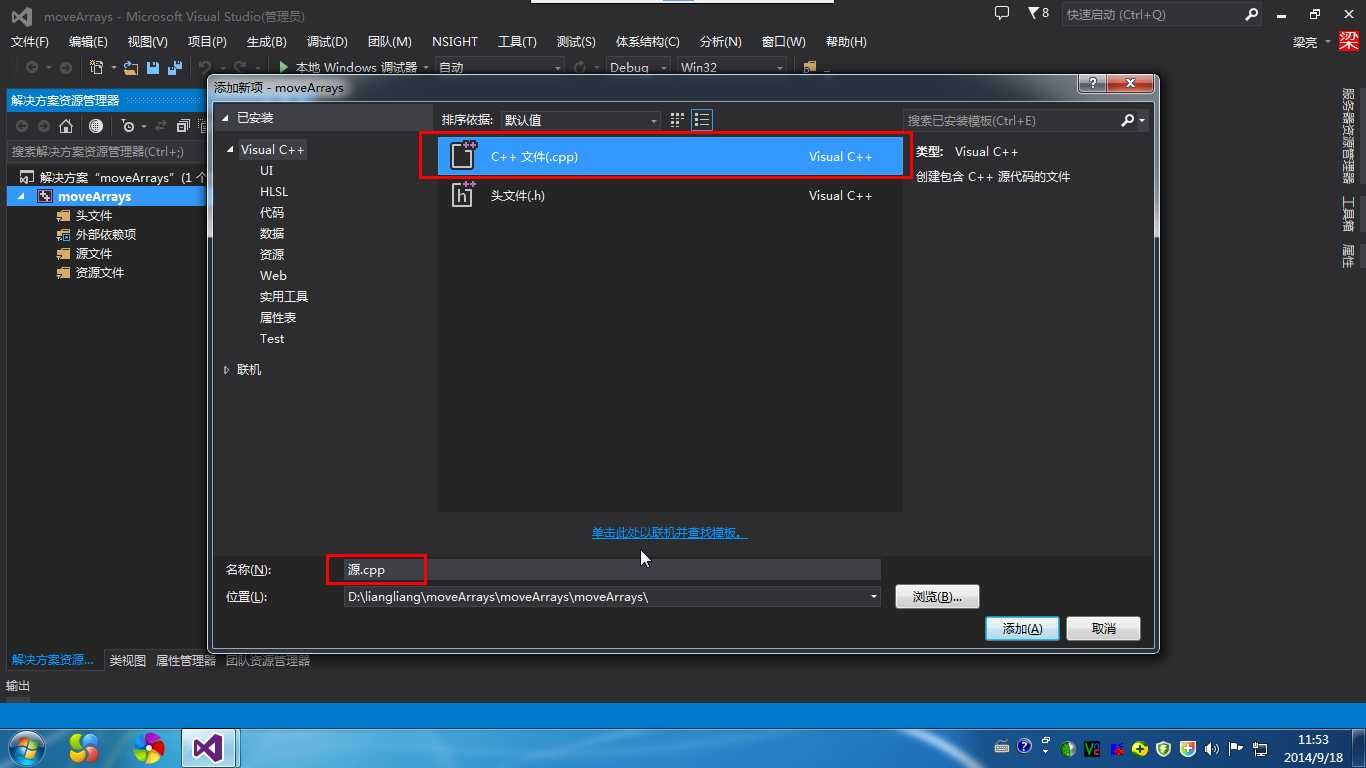This screenshot has height=768, width=1366.
Task: Select the C++ 文件(.cpp) template
Action: [670, 156]
